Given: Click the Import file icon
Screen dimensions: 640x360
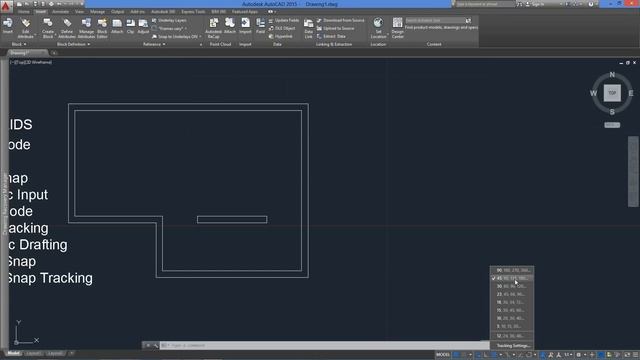Looking at the screenshot, I should coord(245,25).
